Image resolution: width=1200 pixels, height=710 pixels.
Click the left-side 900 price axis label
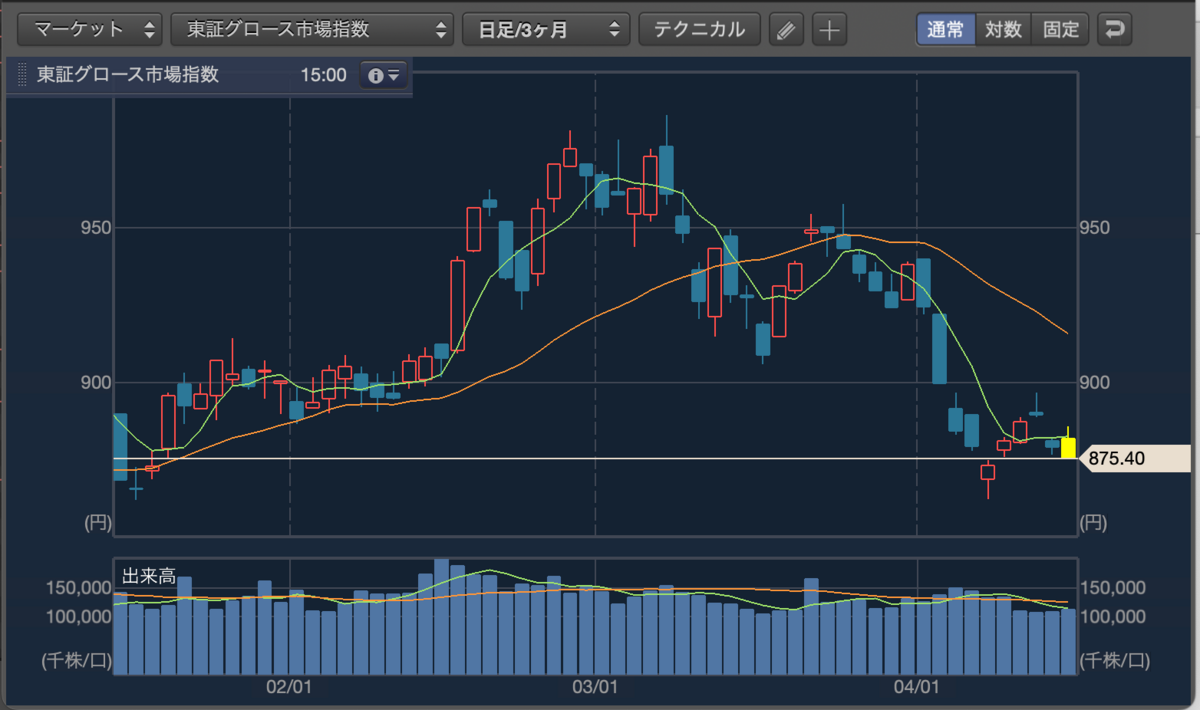[x=95, y=382]
